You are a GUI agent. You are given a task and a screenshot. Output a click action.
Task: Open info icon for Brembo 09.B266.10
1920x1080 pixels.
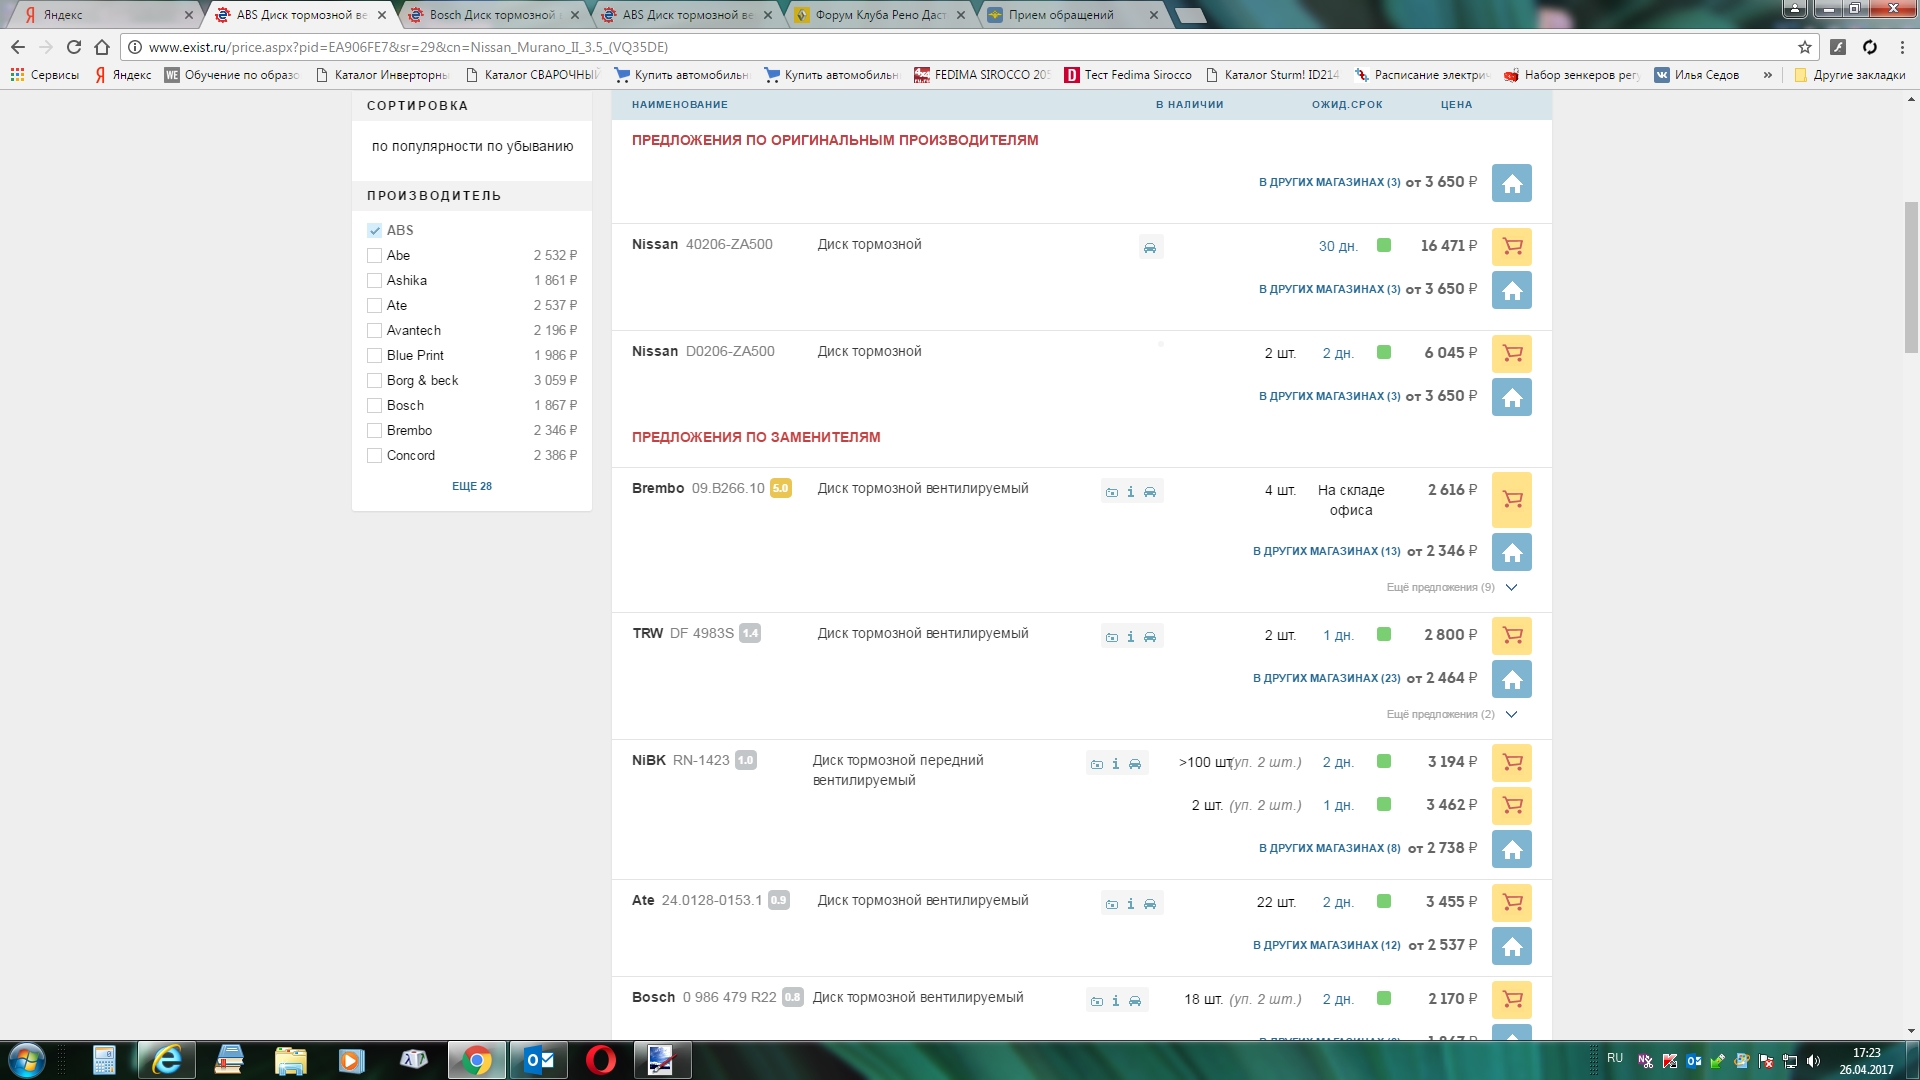click(1131, 492)
